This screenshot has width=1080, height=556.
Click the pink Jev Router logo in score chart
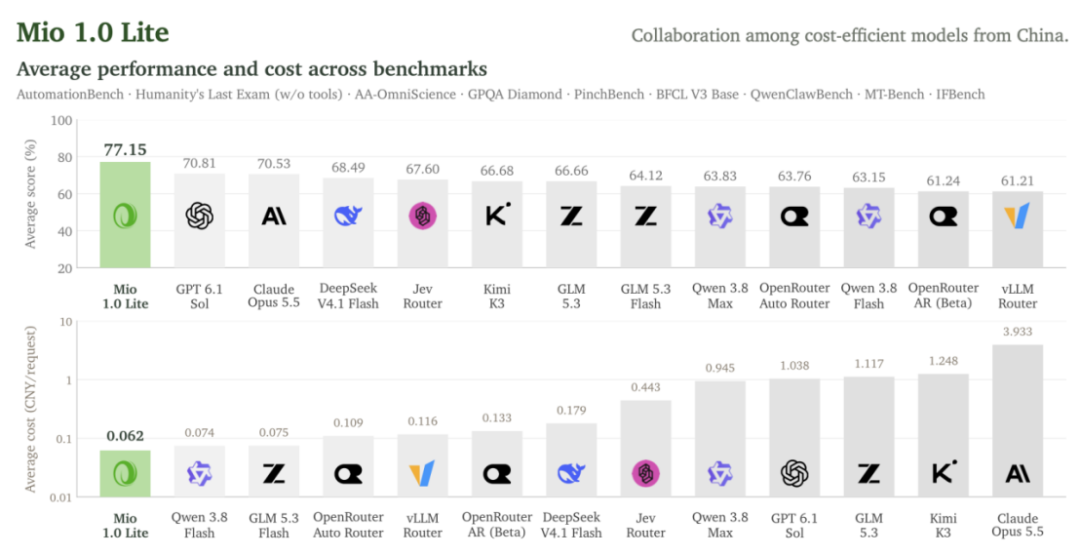(422, 216)
